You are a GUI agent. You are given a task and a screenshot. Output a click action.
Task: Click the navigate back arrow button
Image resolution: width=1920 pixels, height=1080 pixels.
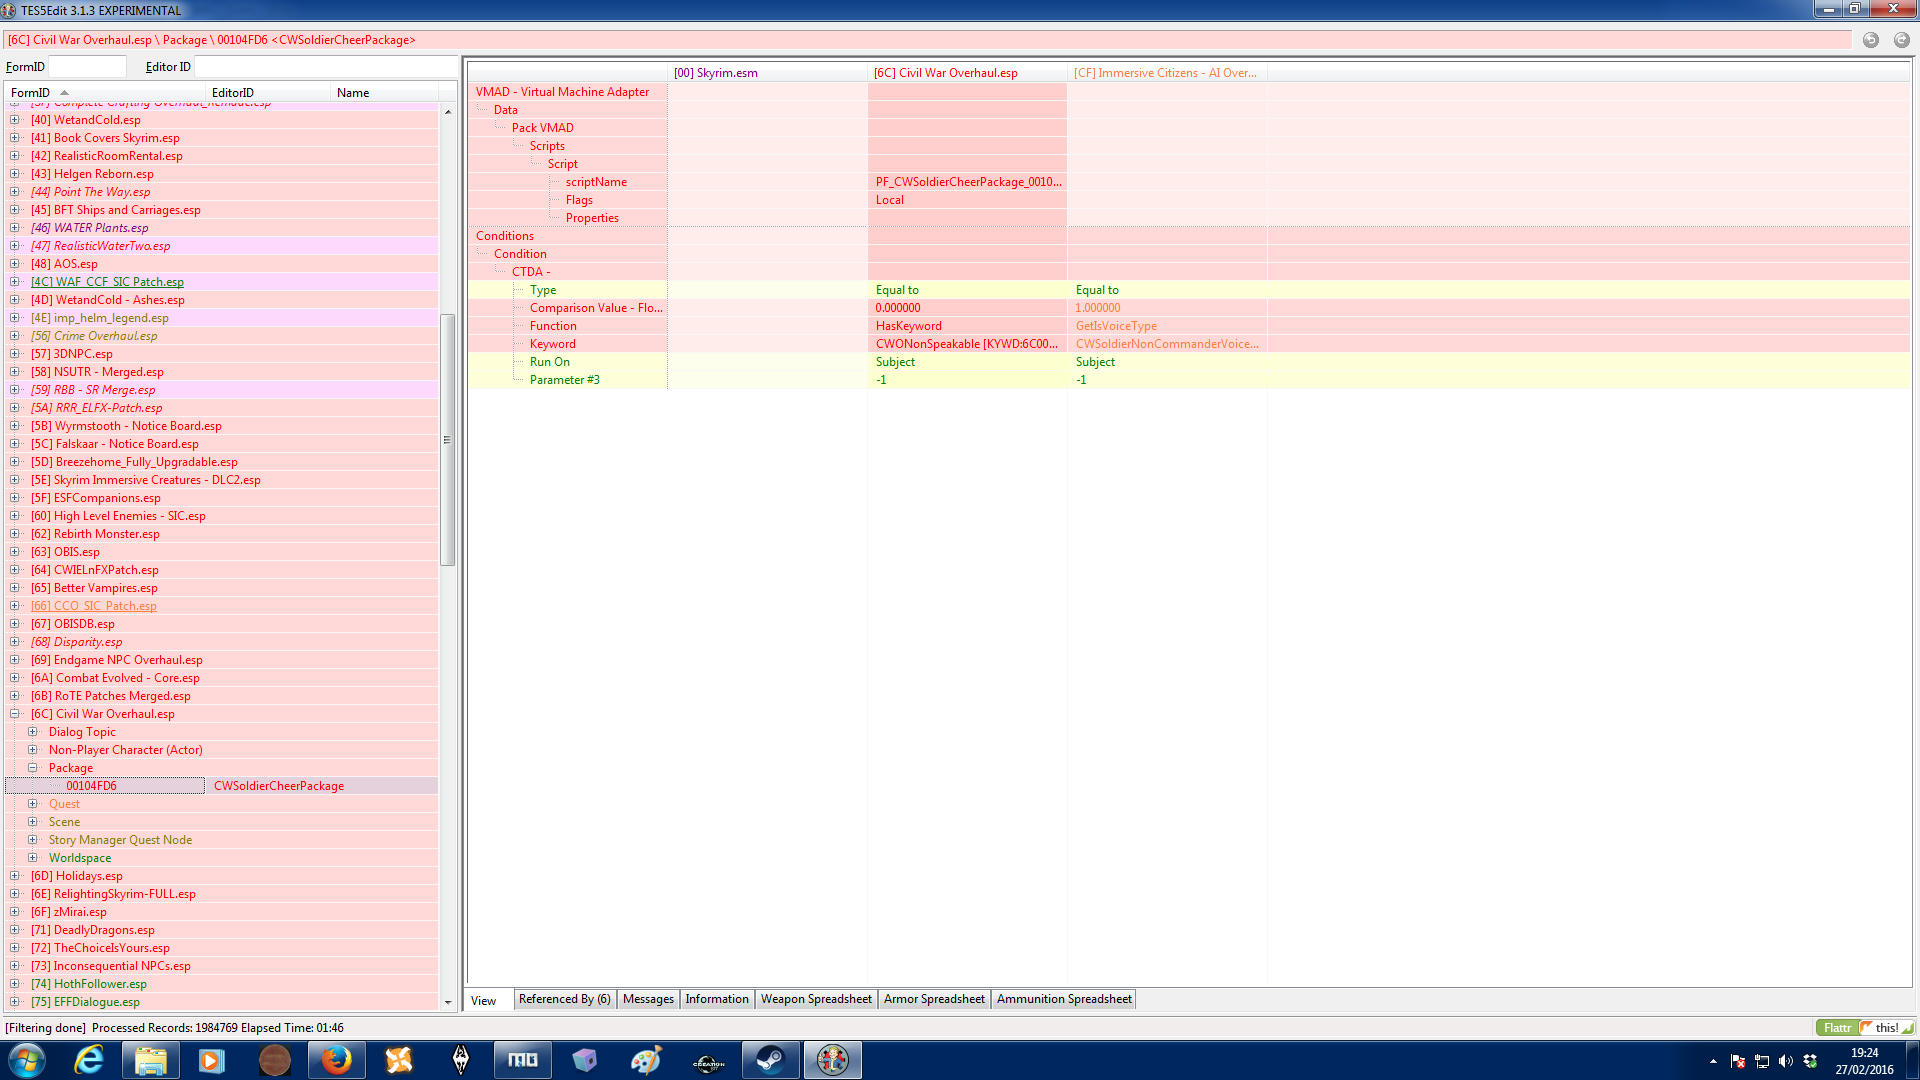(x=1870, y=40)
